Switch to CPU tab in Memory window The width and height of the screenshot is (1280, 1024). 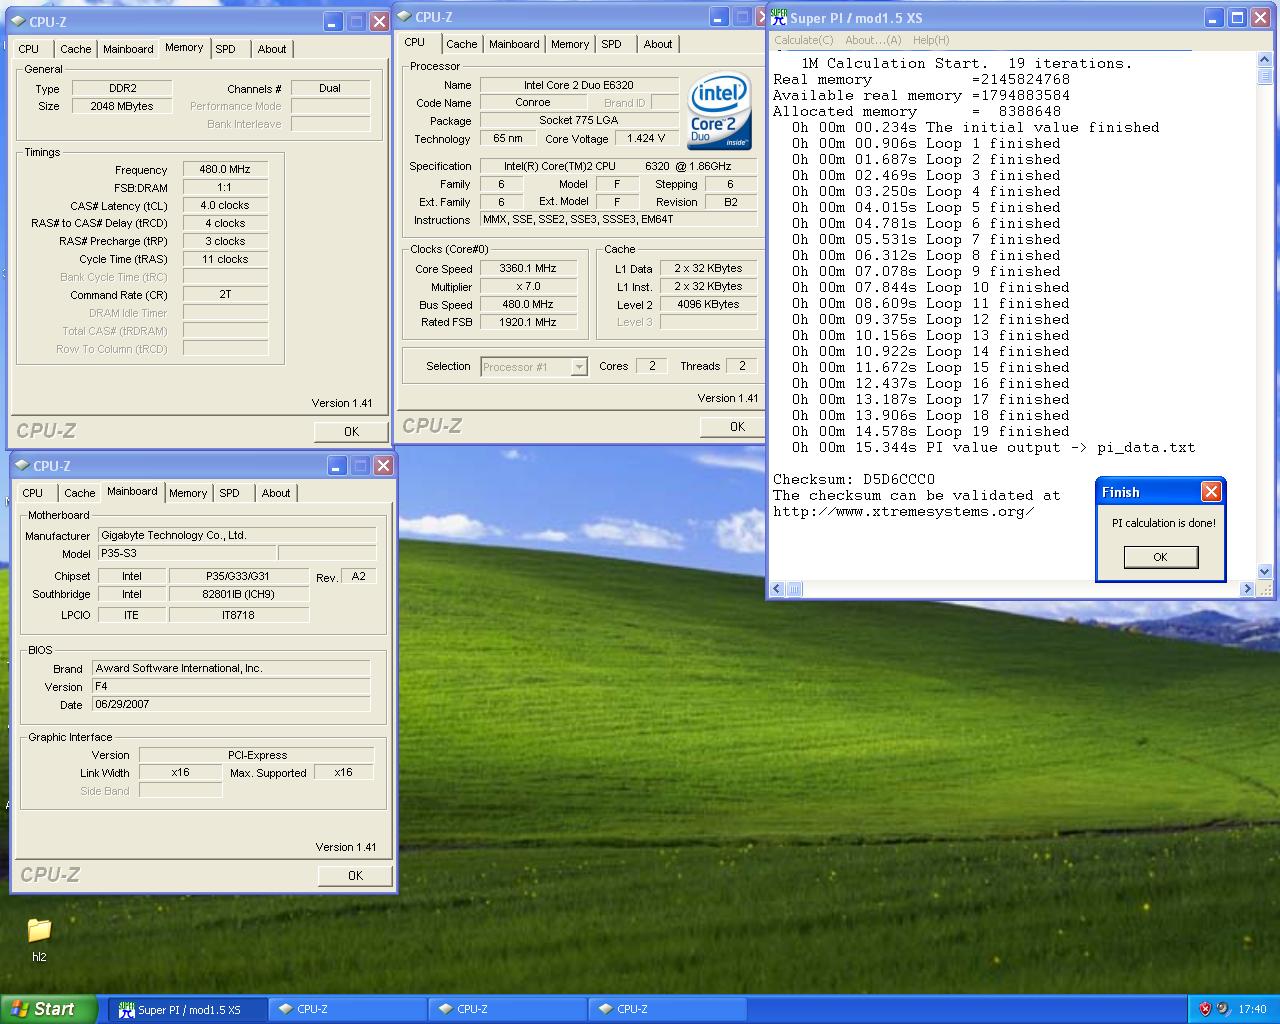[29, 49]
